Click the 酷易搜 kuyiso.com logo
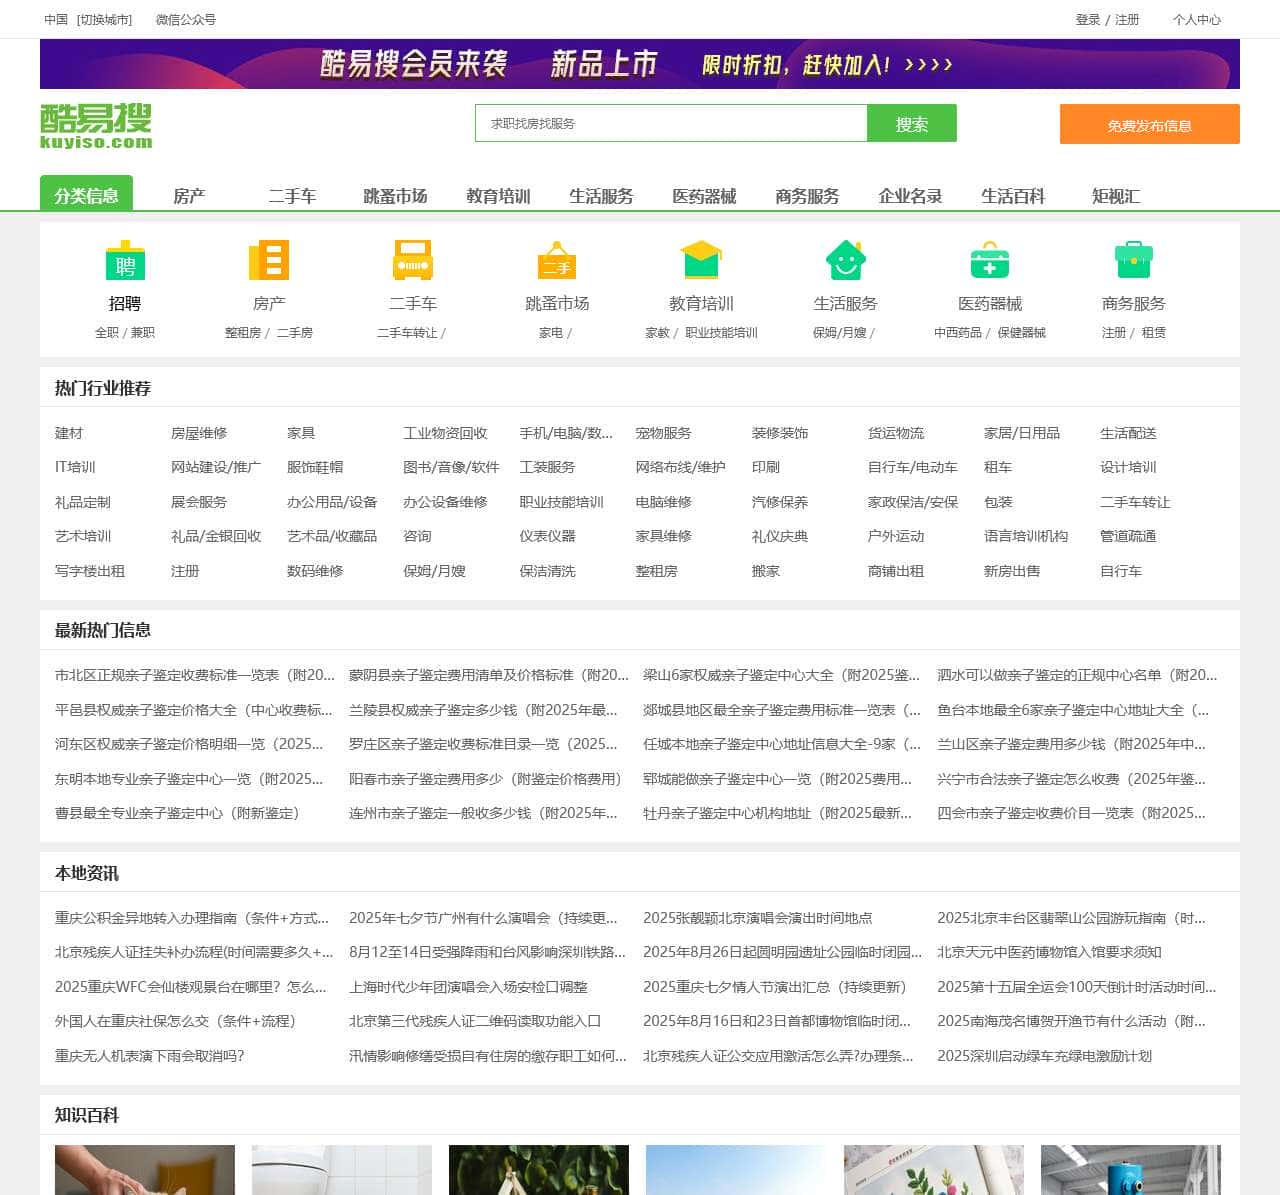This screenshot has width=1280, height=1195. tap(96, 126)
